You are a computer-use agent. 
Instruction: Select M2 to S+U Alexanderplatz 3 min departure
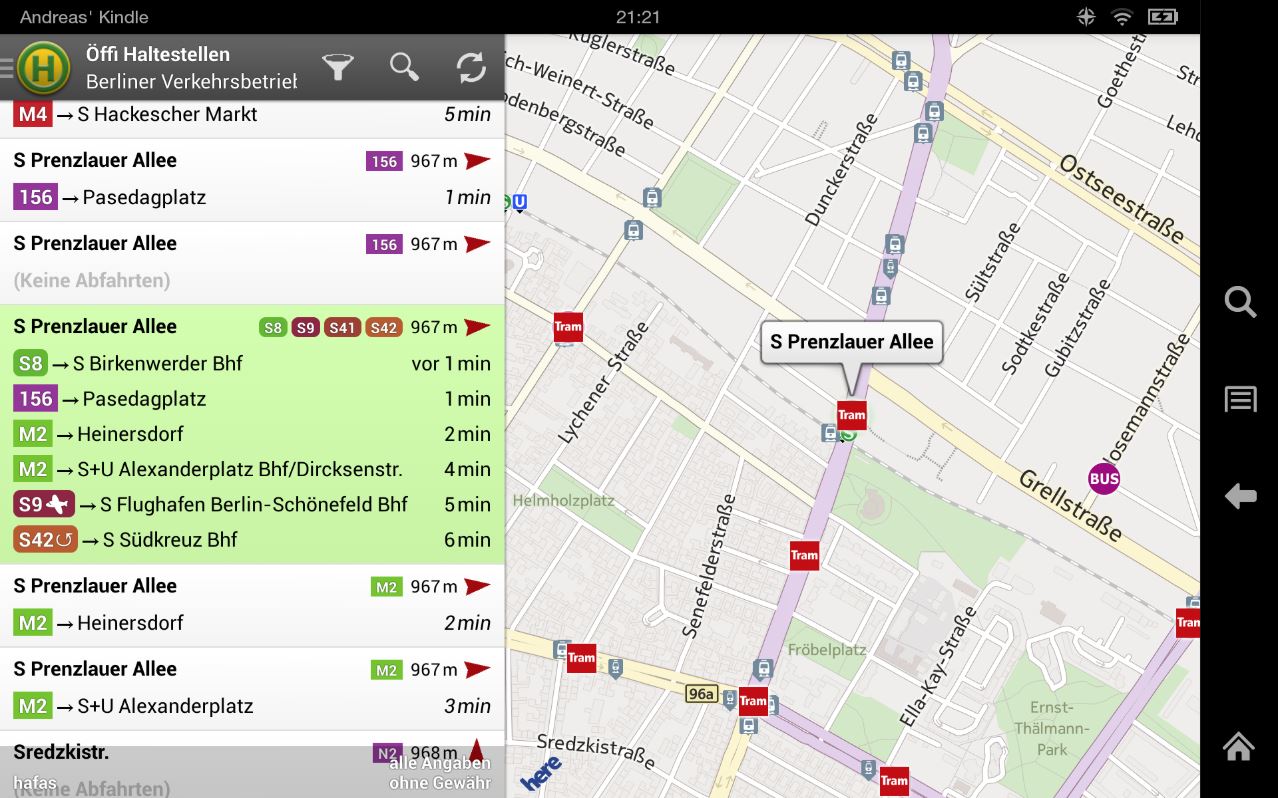coord(252,706)
